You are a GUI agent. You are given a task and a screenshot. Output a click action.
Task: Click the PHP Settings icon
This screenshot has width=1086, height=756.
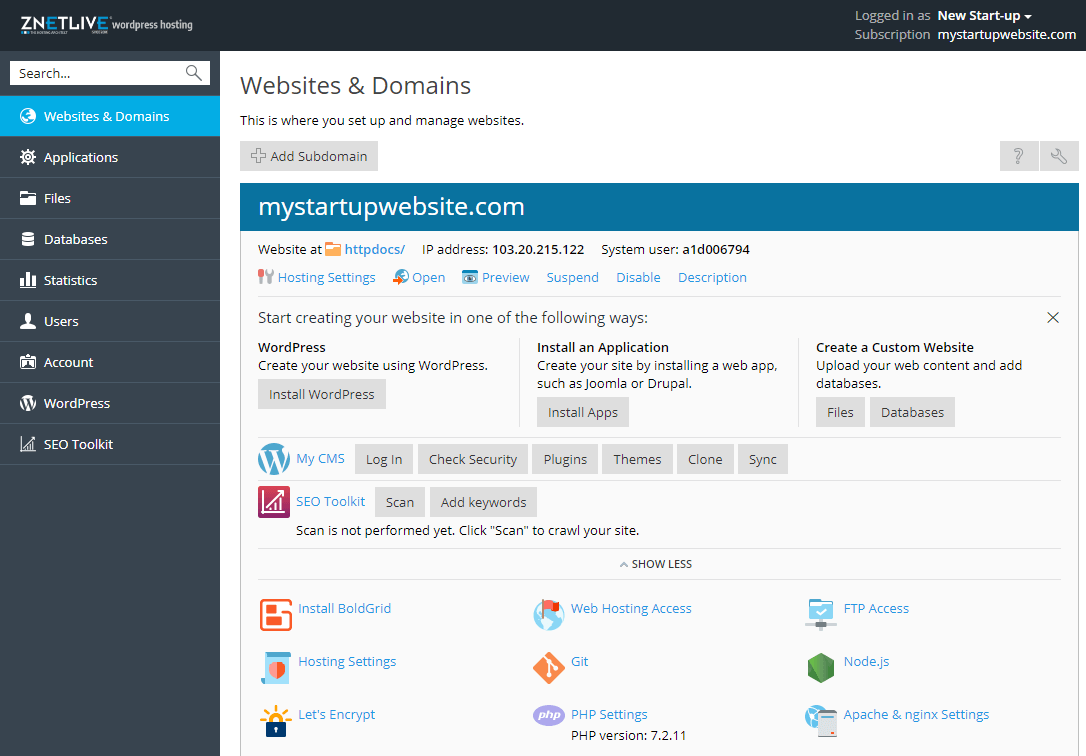pyautogui.click(x=549, y=716)
